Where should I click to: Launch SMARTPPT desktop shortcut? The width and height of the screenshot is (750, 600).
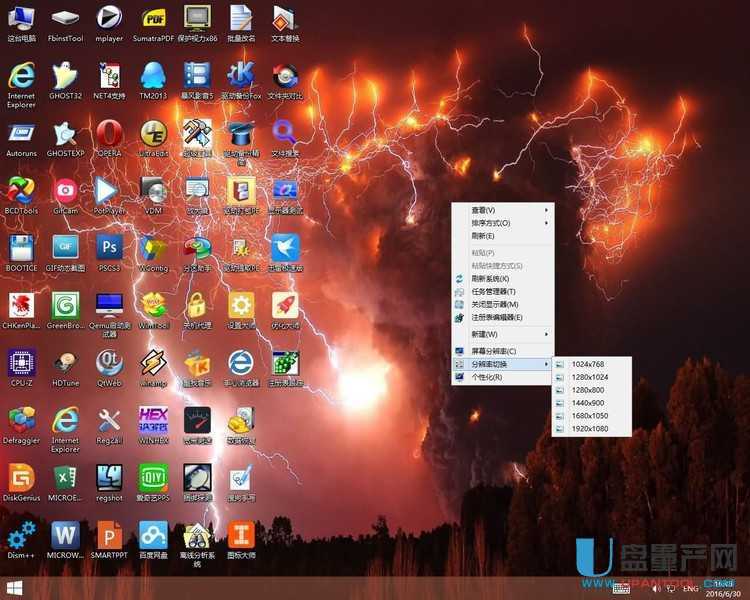coord(109,541)
